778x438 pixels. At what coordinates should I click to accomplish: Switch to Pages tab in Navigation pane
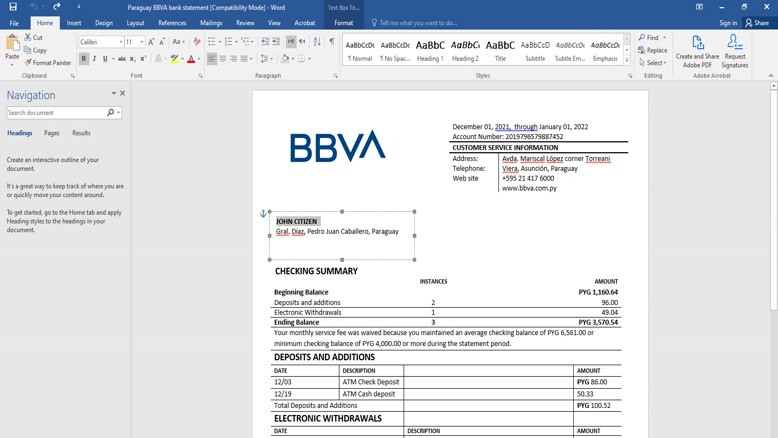tap(51, 133)
